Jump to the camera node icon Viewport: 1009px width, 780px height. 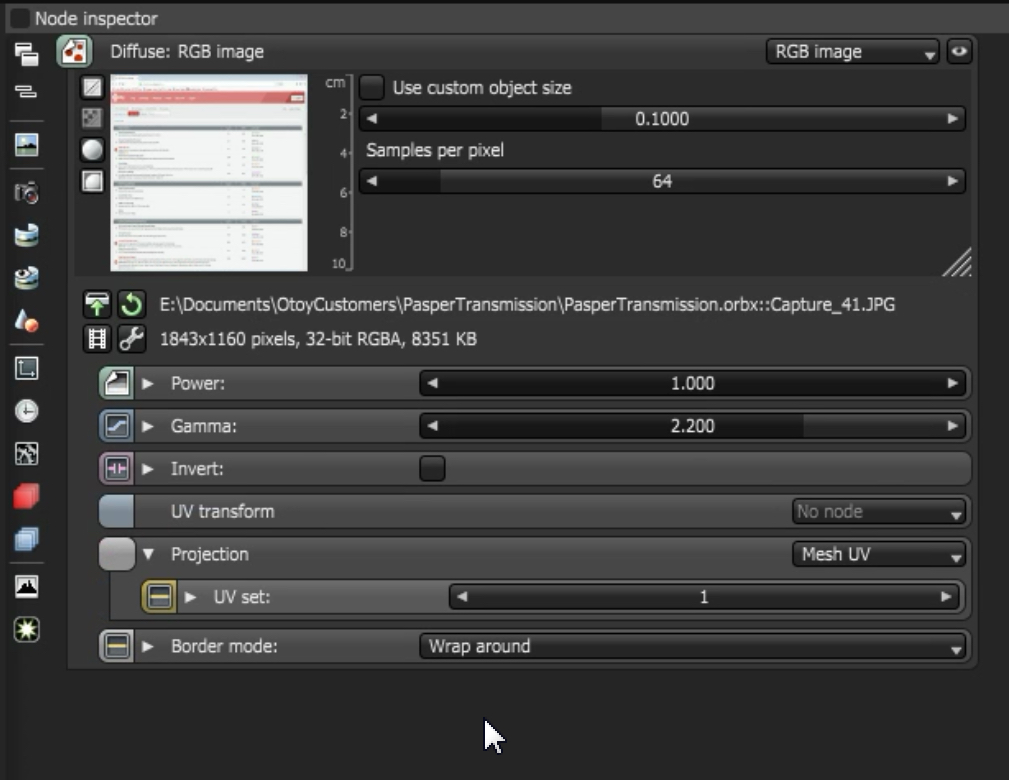pos(26,192)
